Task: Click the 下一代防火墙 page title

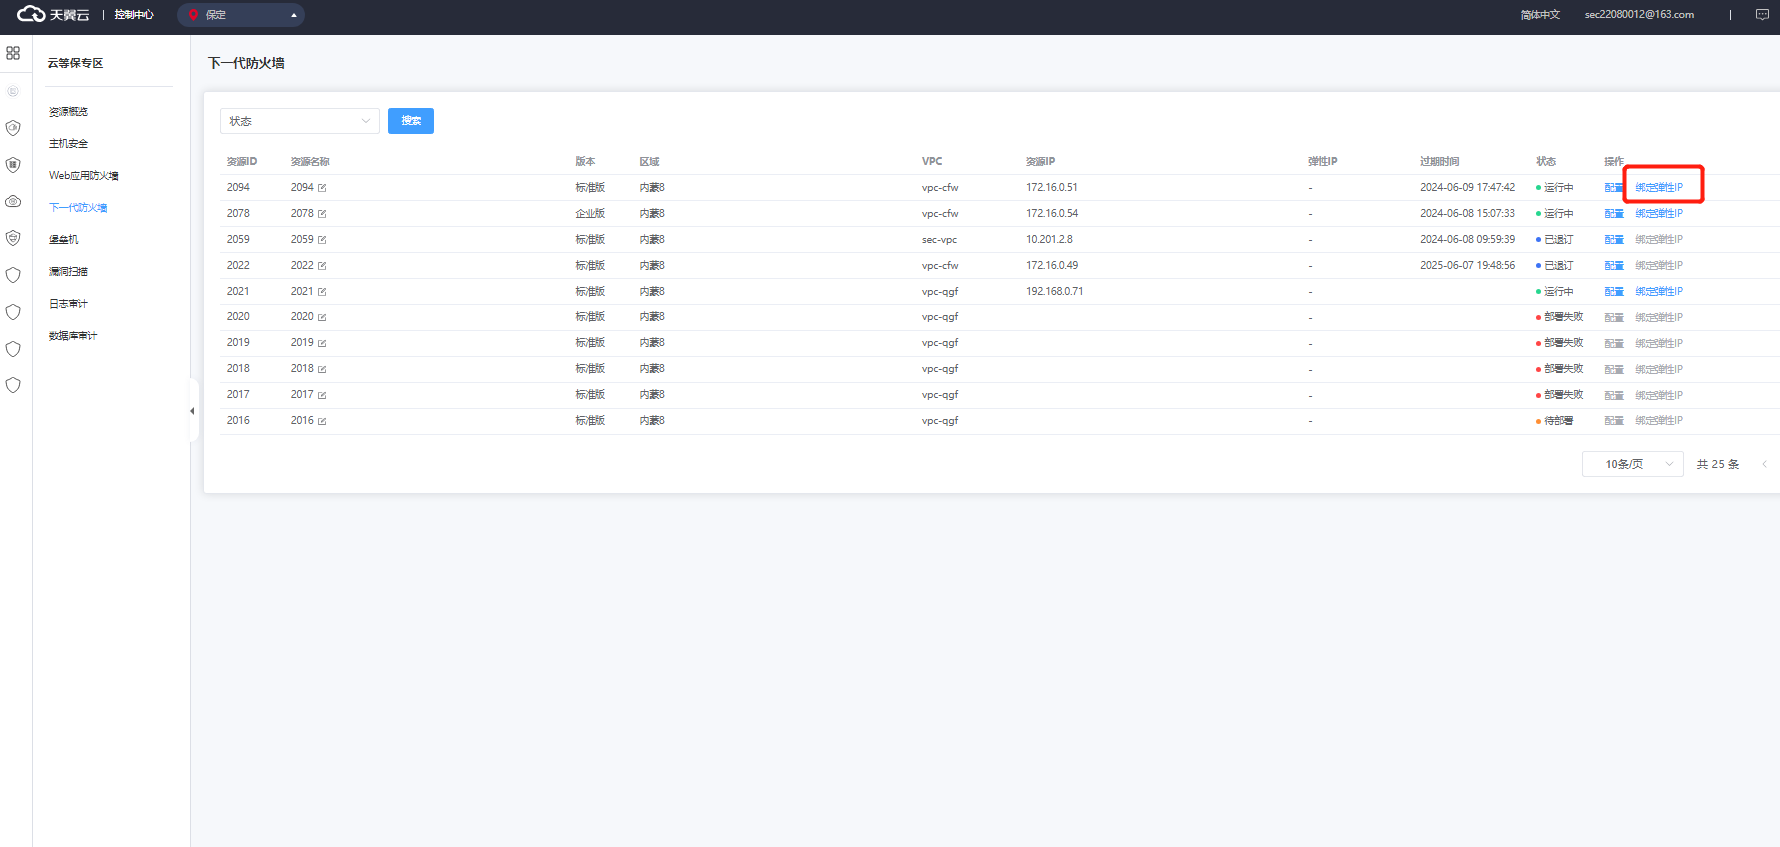Action: click(246, 63)
